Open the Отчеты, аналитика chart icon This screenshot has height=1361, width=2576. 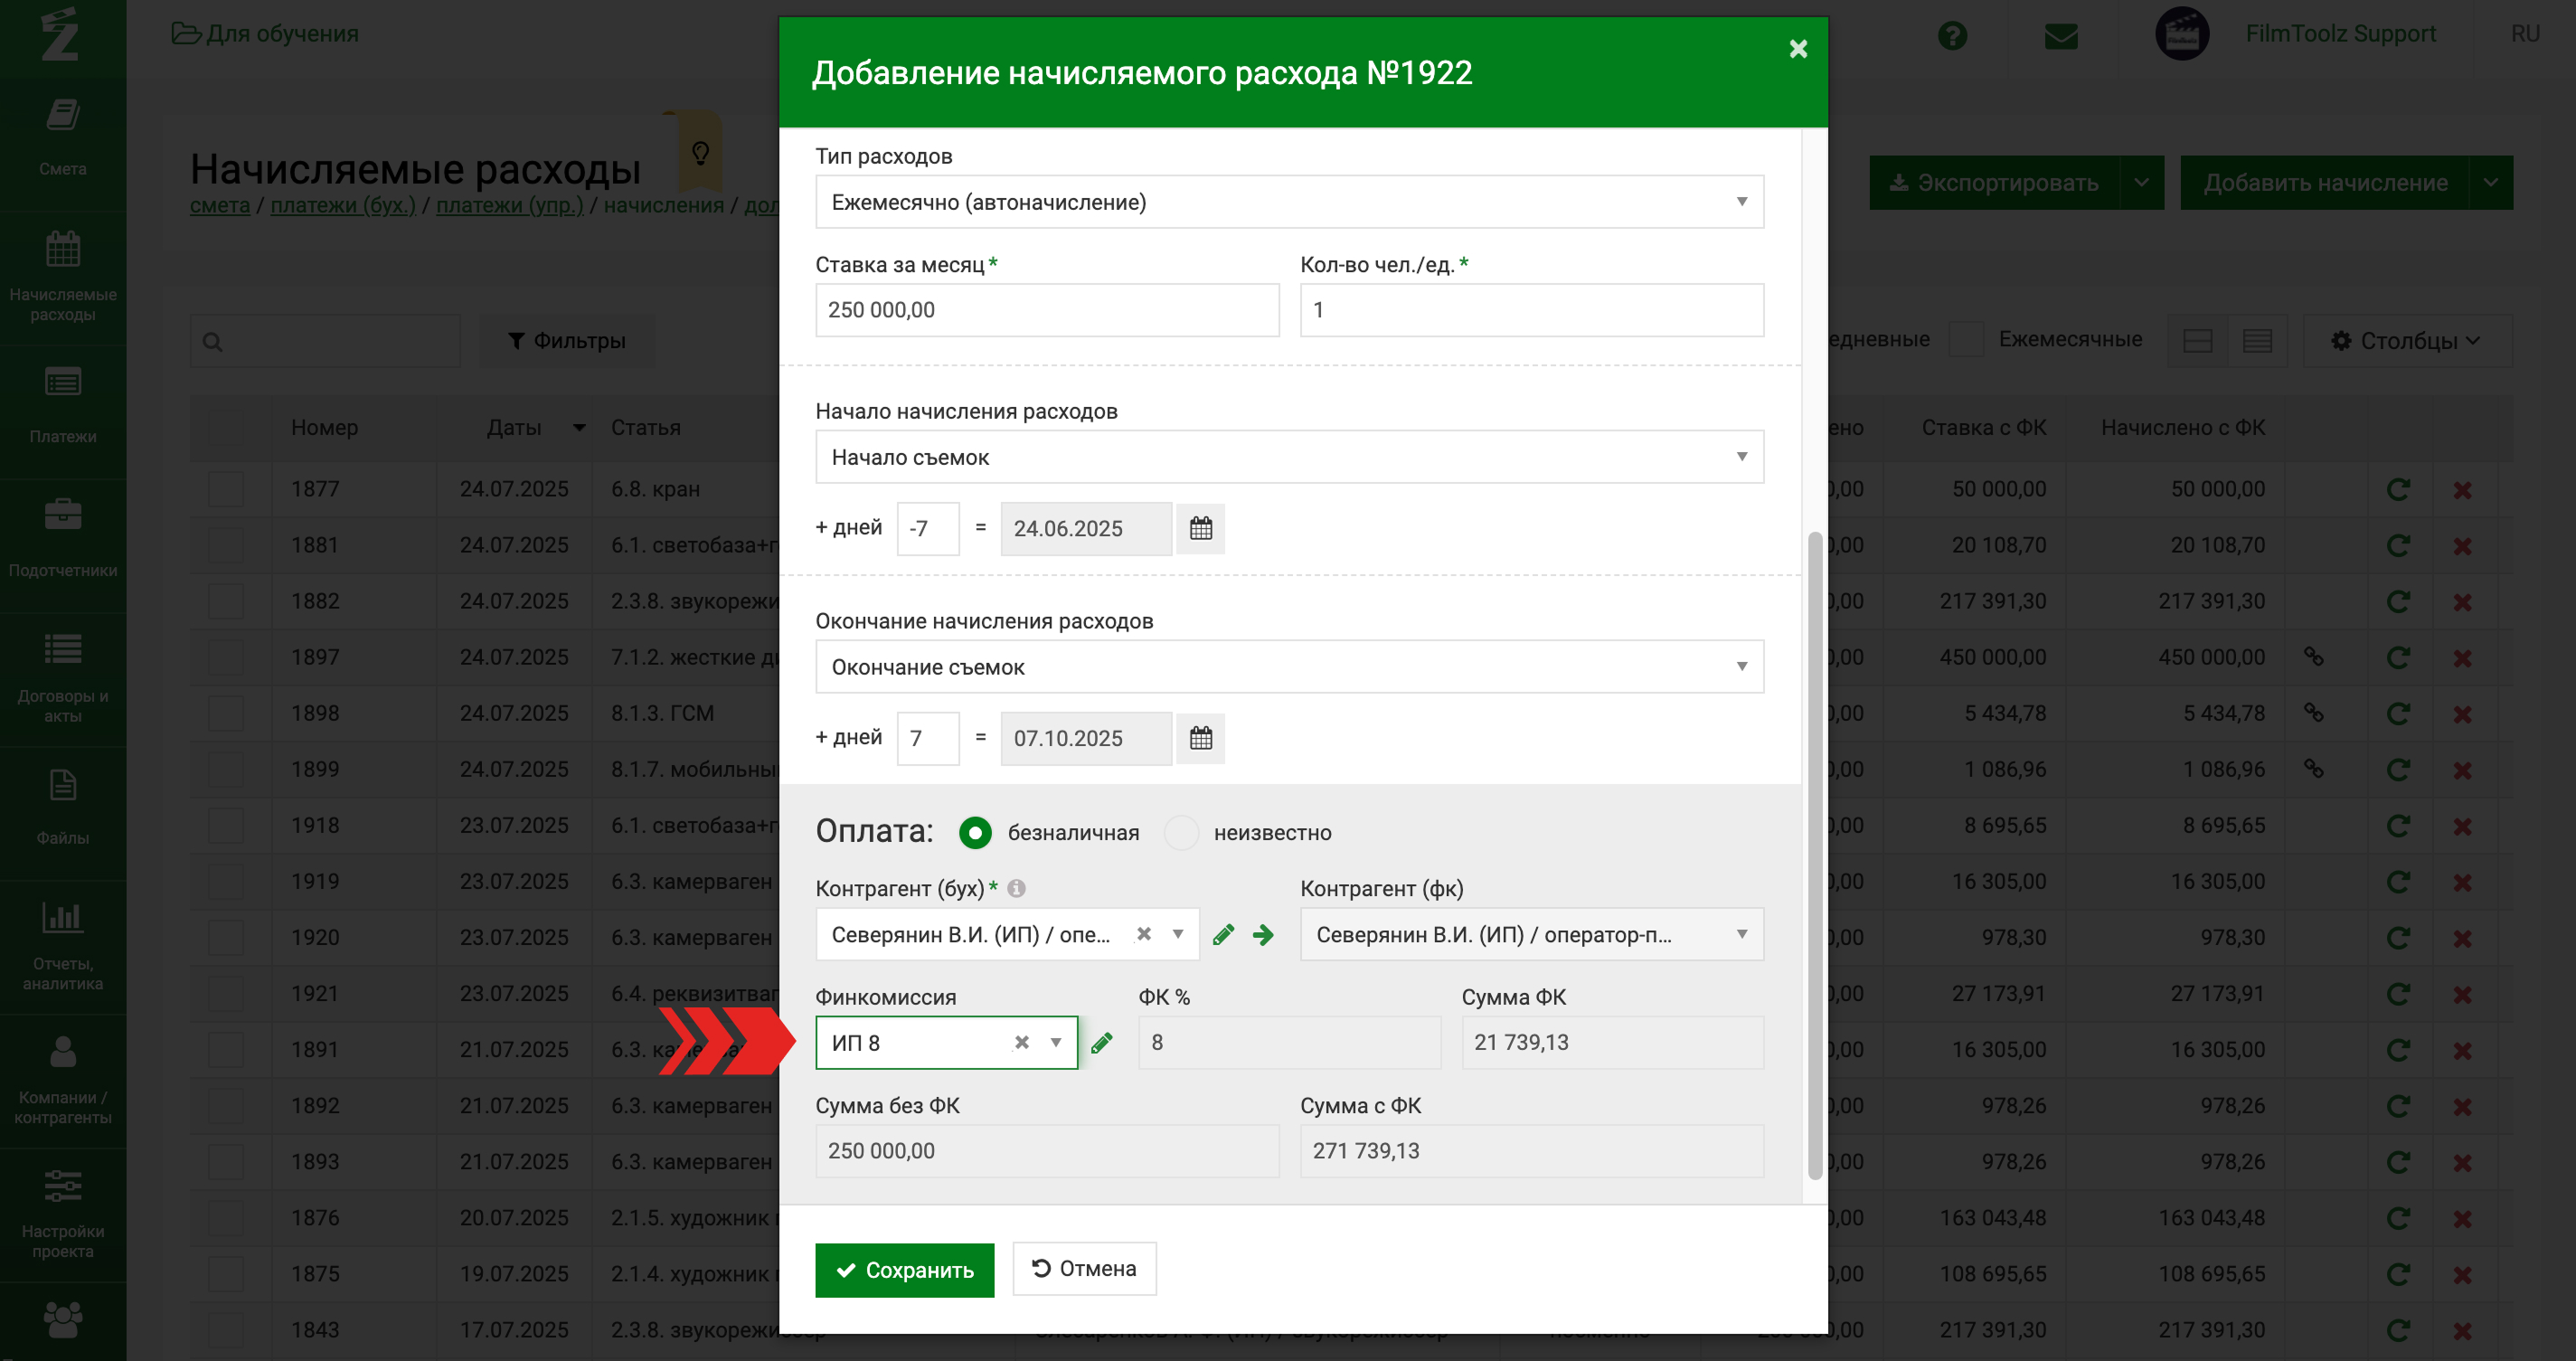pos(62,916)
